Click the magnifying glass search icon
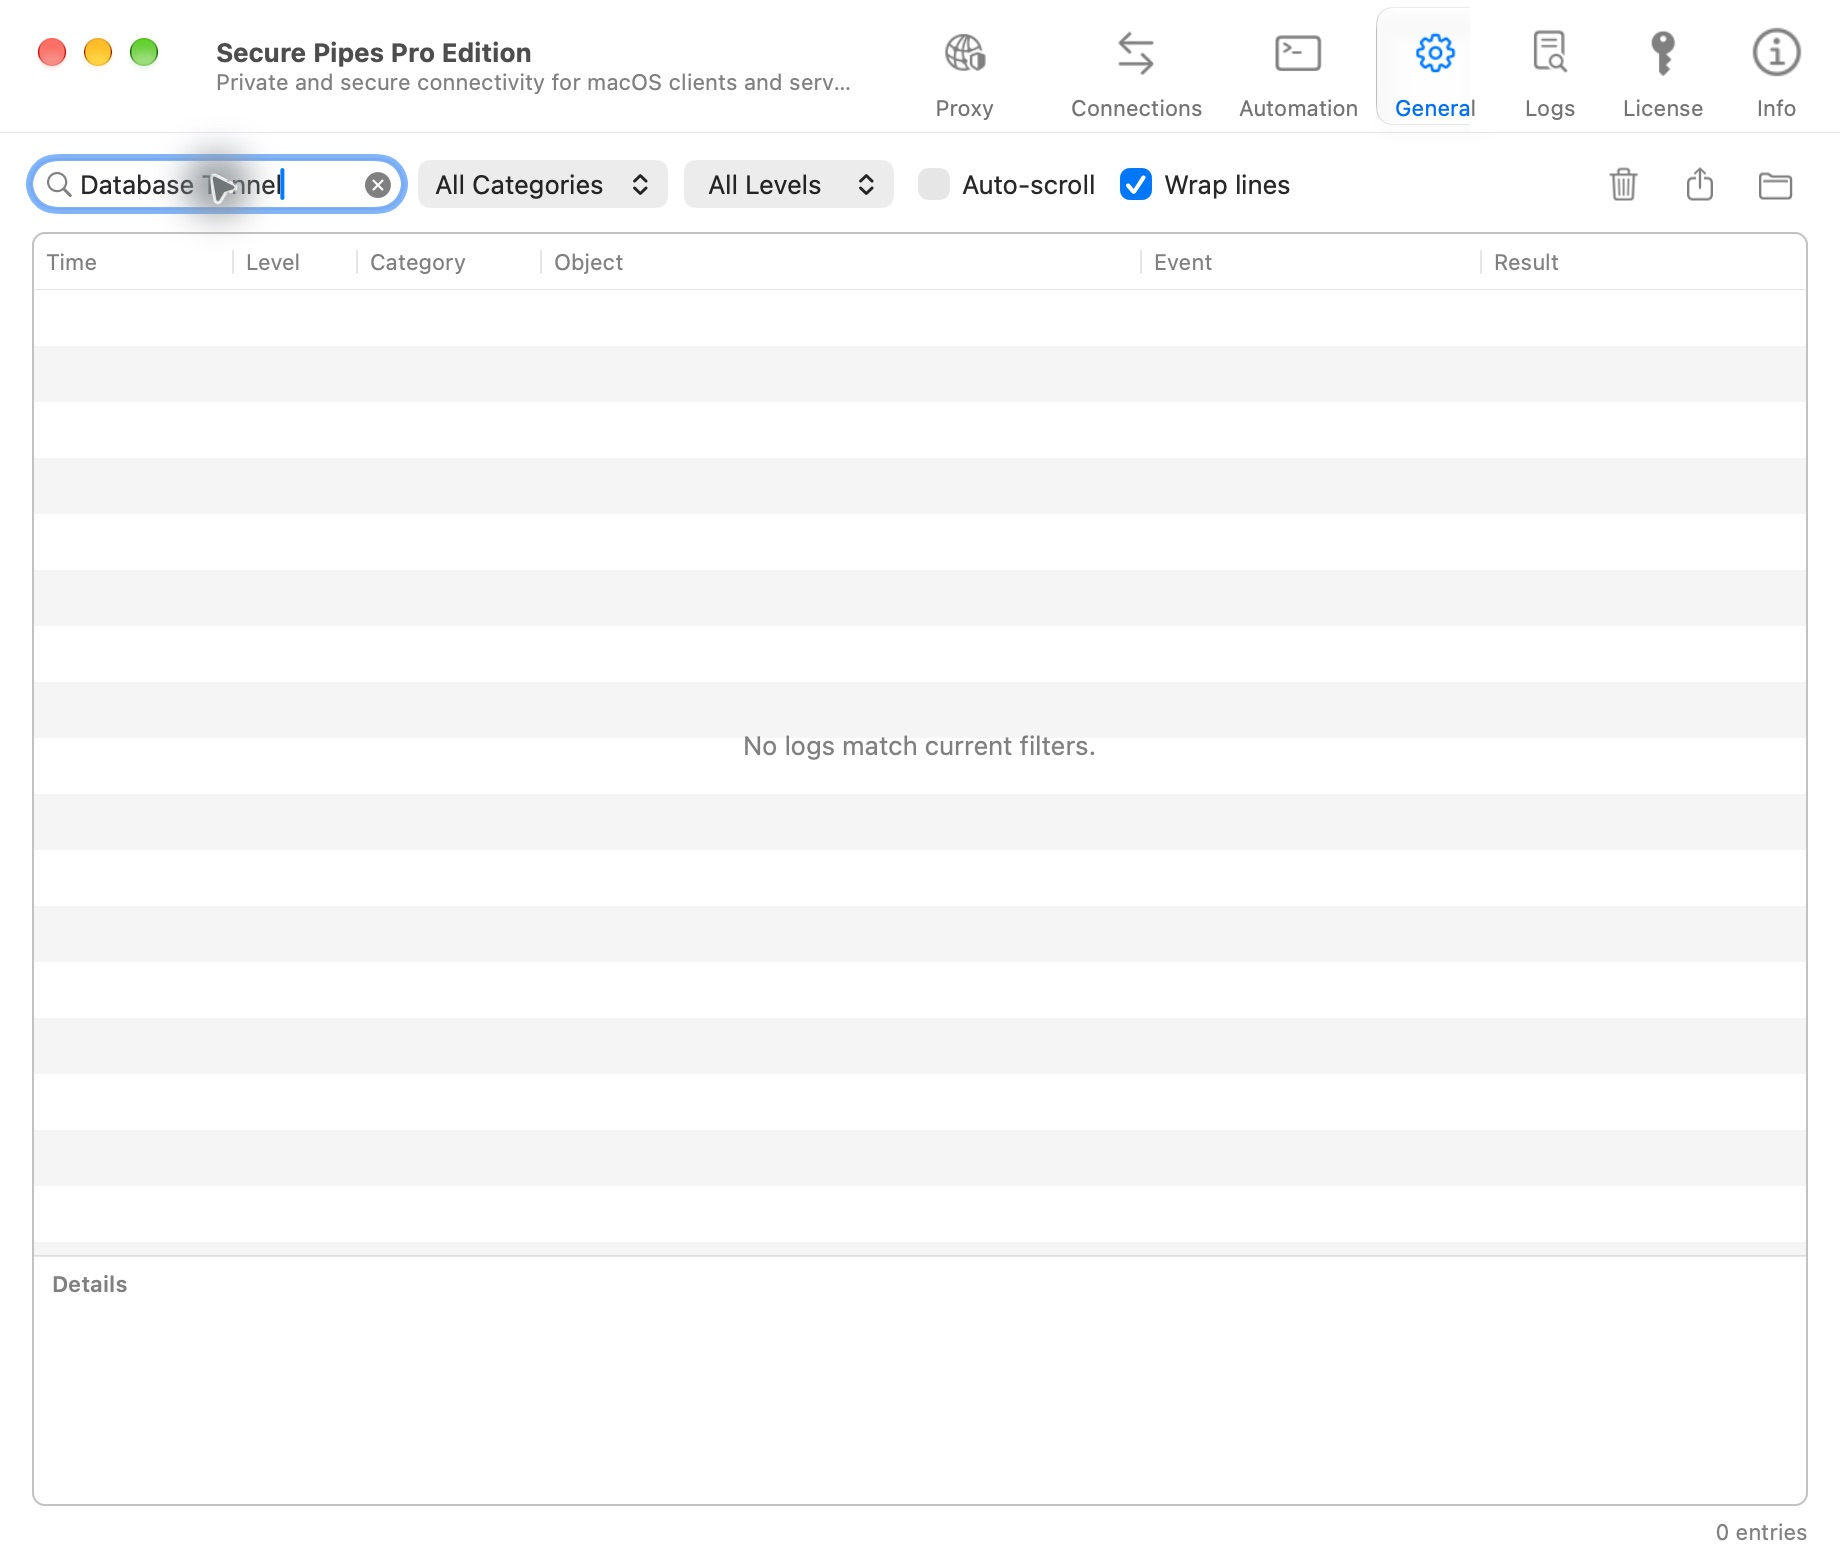The width and height of the screenshot is (1840, 1562). (59, 185)
